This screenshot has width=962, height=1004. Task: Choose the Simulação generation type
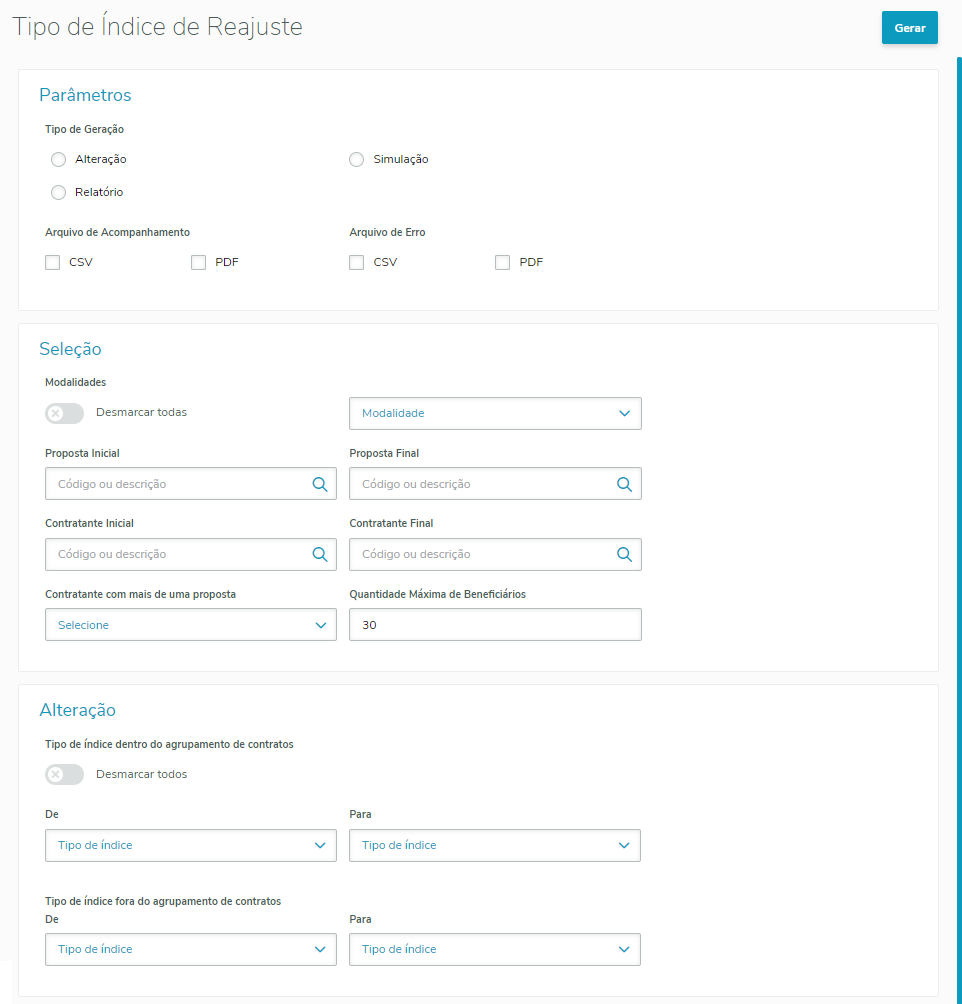click(357, 159)
